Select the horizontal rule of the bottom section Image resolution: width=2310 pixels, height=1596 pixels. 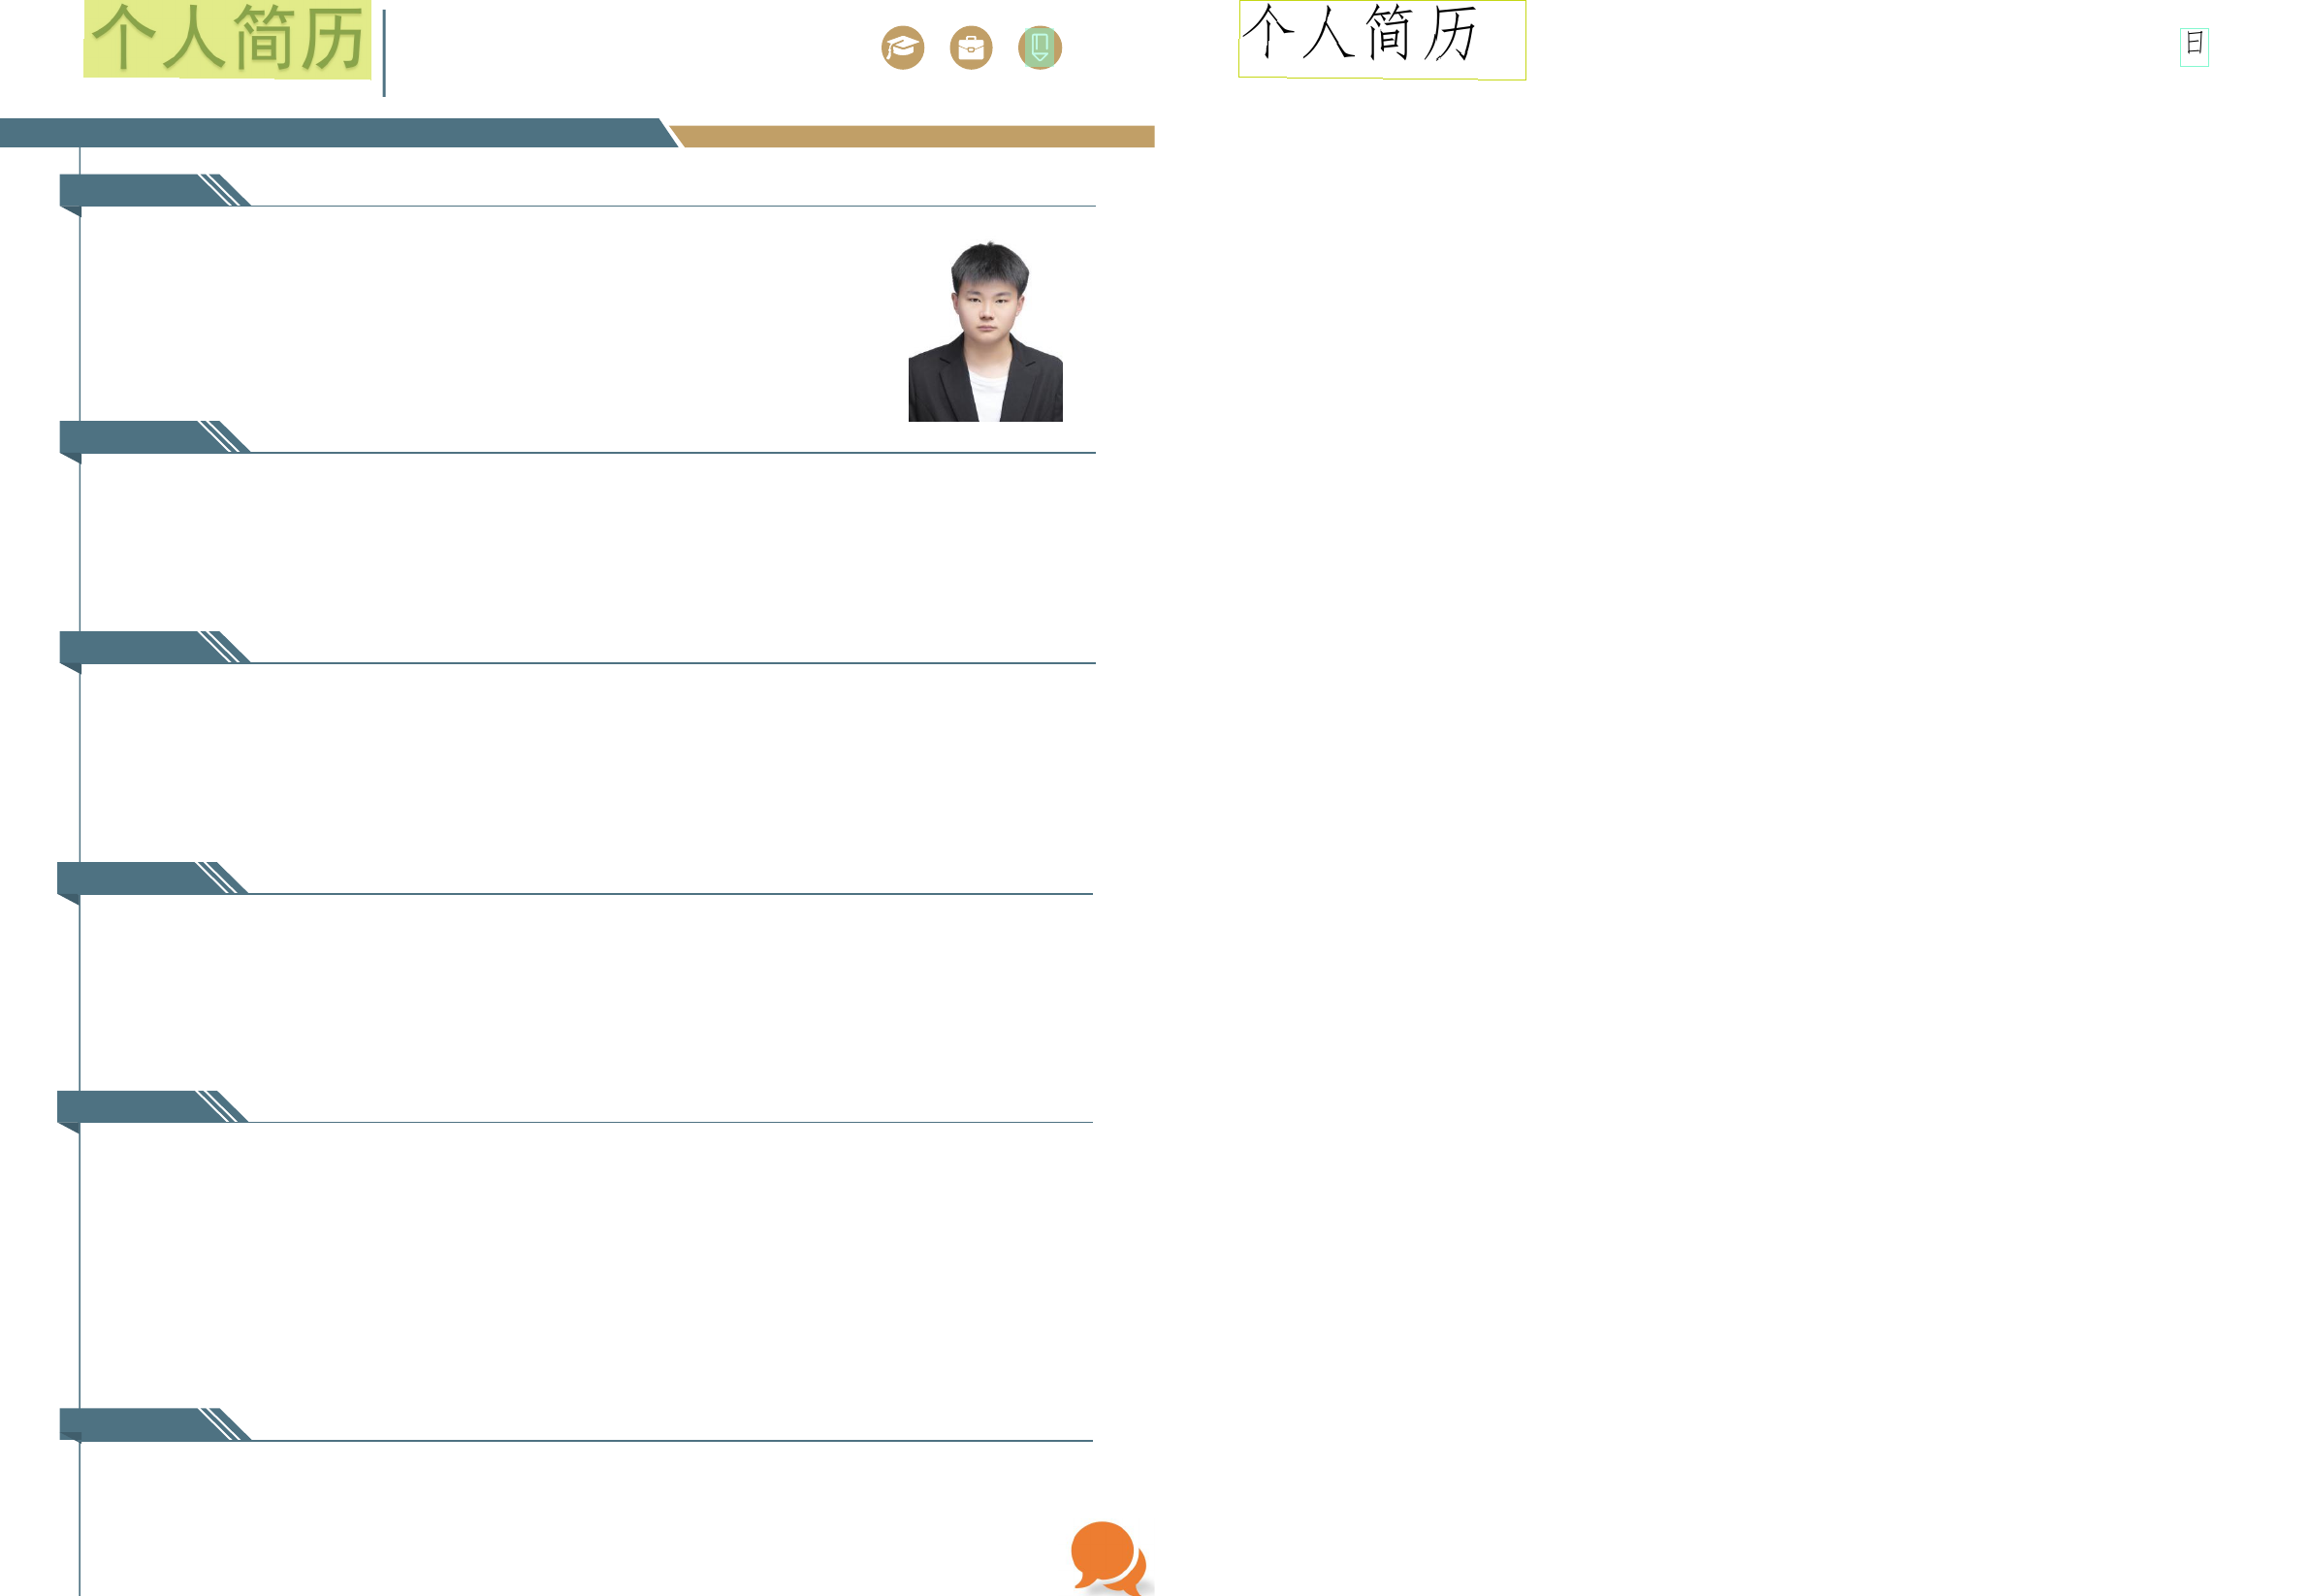point(670,1441)
